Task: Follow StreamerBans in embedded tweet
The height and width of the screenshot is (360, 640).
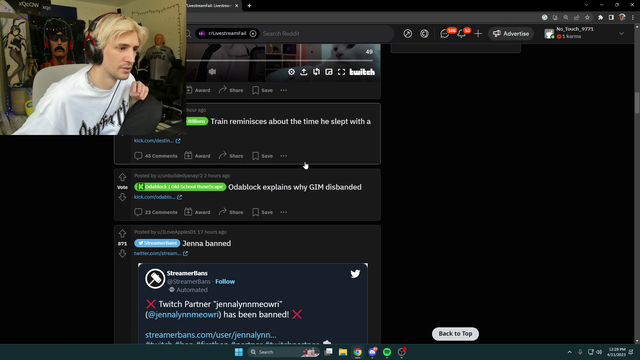Action: pos(225,281)
